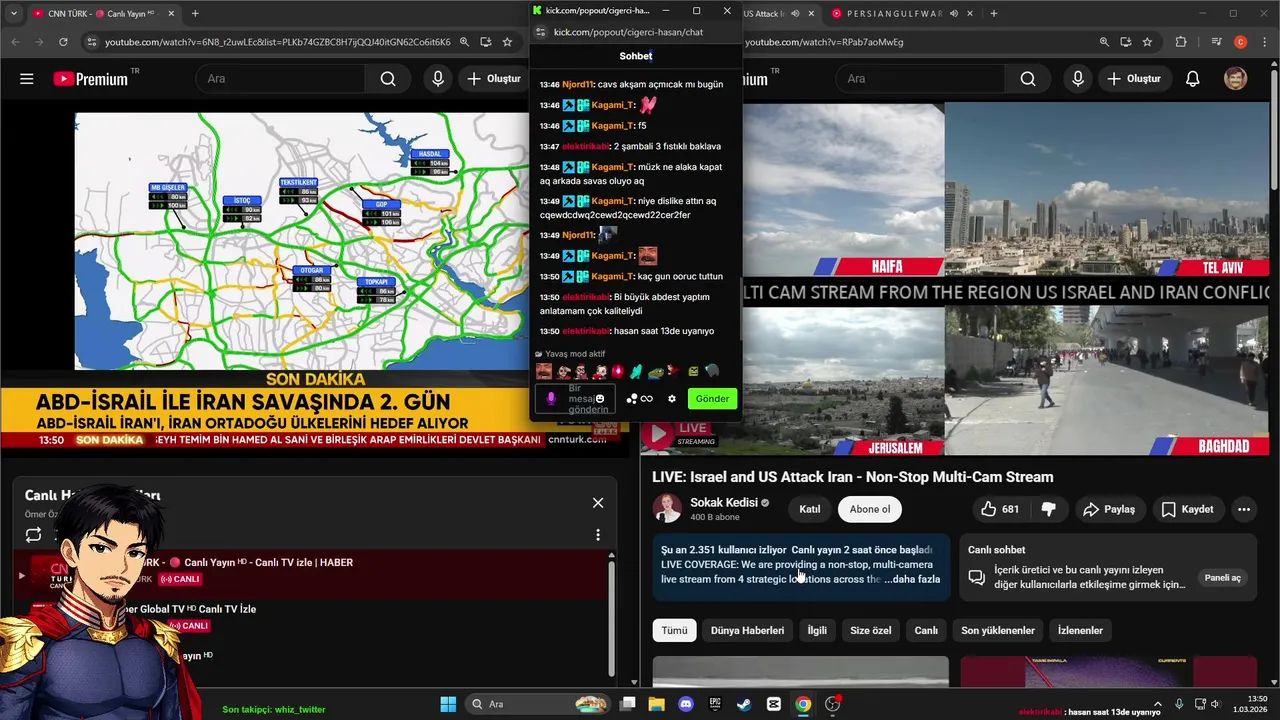Select Dünya Haberleri filter chip
Screen dimensions: 1280x720
[x=747, y=631]
